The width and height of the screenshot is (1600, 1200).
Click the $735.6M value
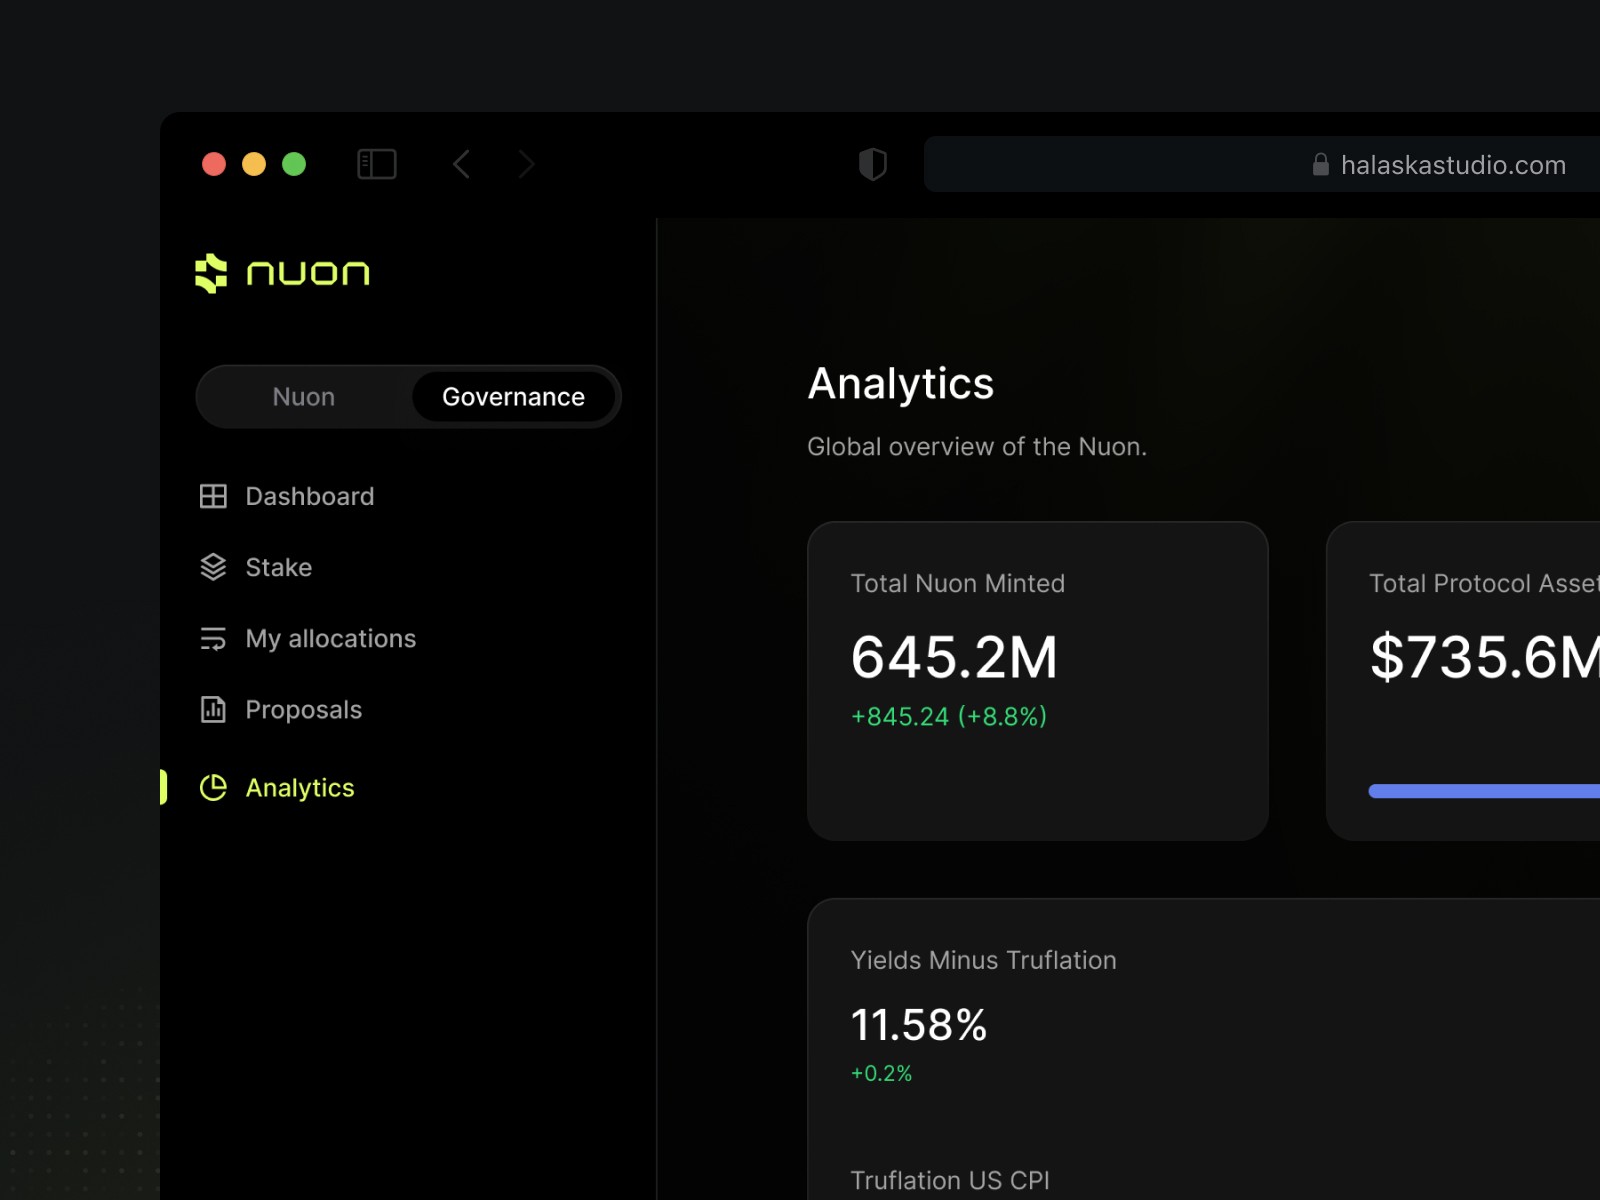click(x=1484, y=657)
